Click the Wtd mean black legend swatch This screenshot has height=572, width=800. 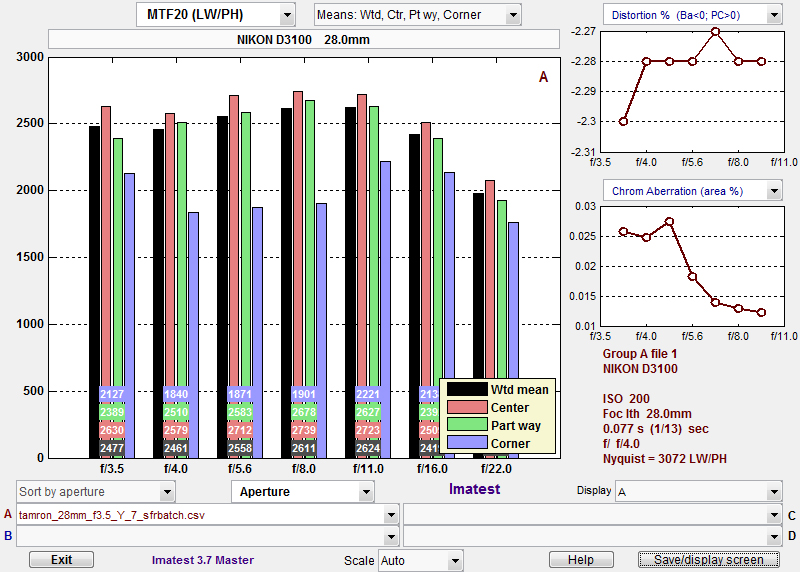467,389
